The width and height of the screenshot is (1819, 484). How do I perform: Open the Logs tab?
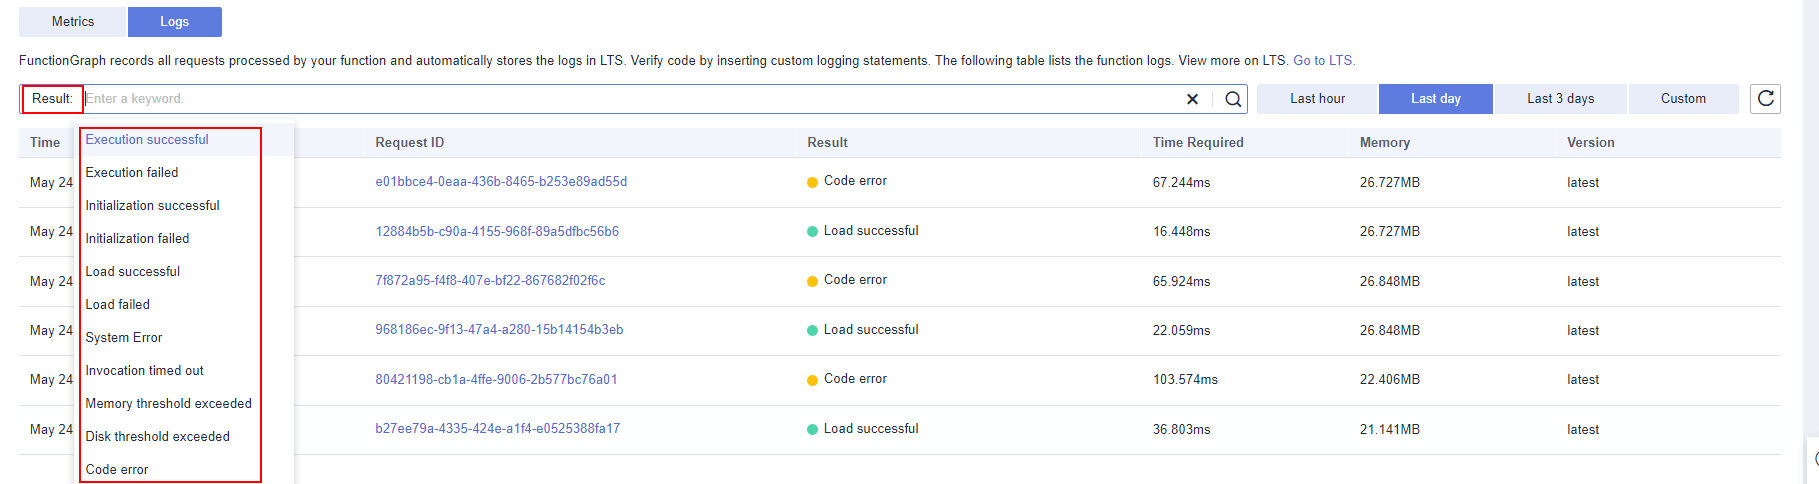(174, 21)
